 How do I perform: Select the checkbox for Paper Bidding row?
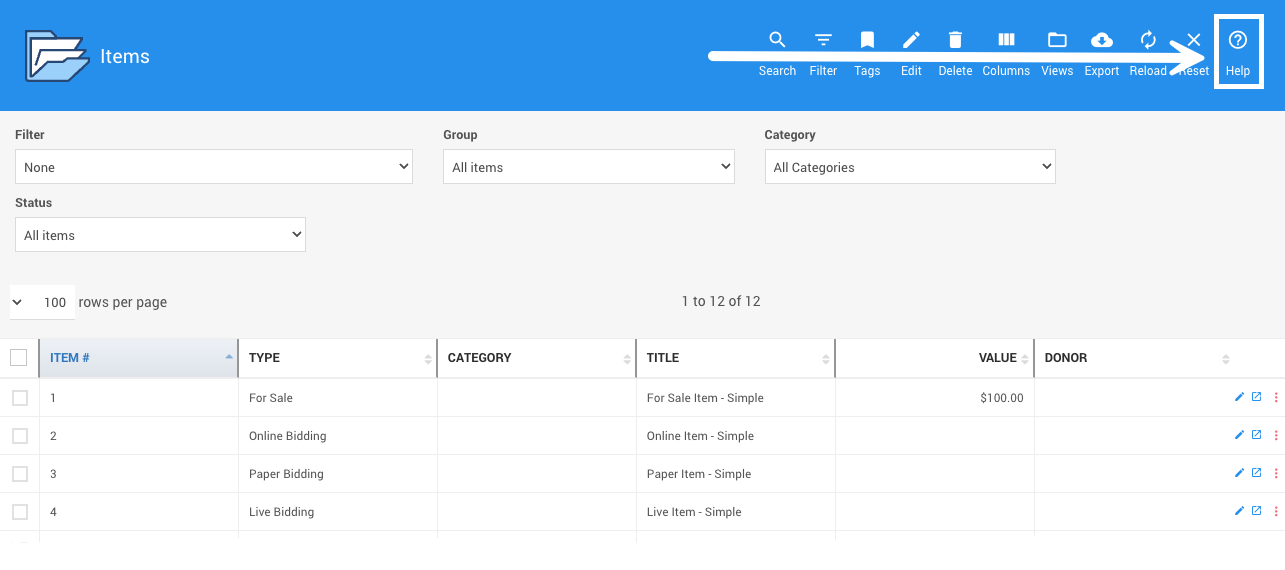pyautogui.click(x=20, y=474)
